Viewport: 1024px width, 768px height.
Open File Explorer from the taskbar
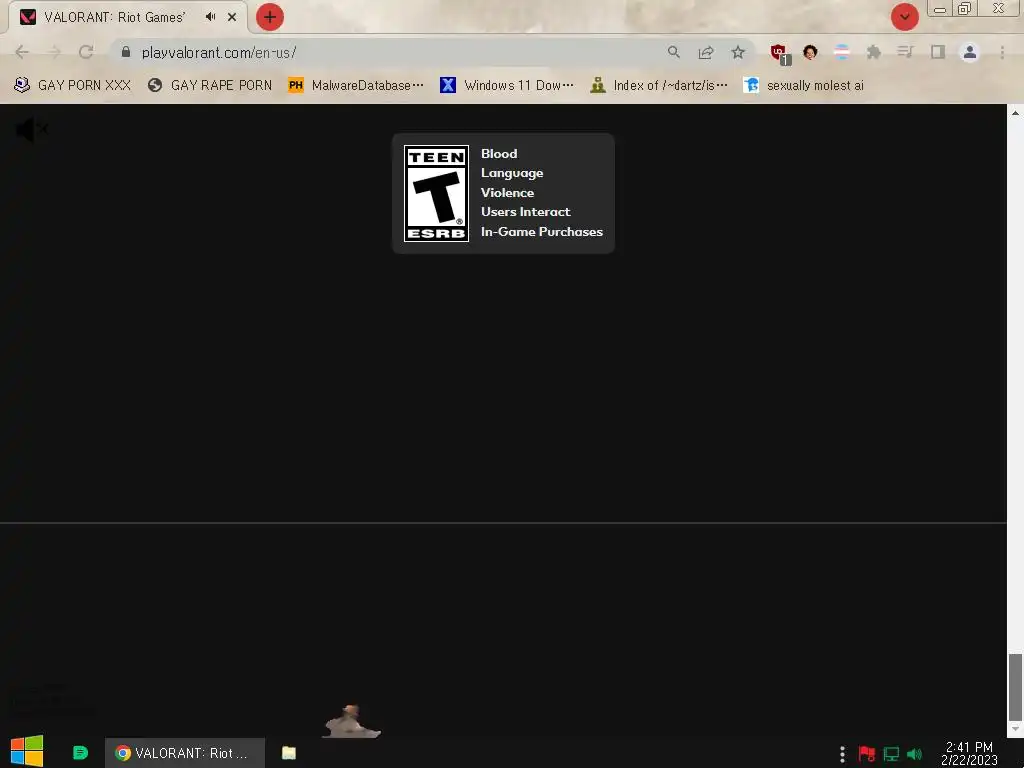point(289,753)
